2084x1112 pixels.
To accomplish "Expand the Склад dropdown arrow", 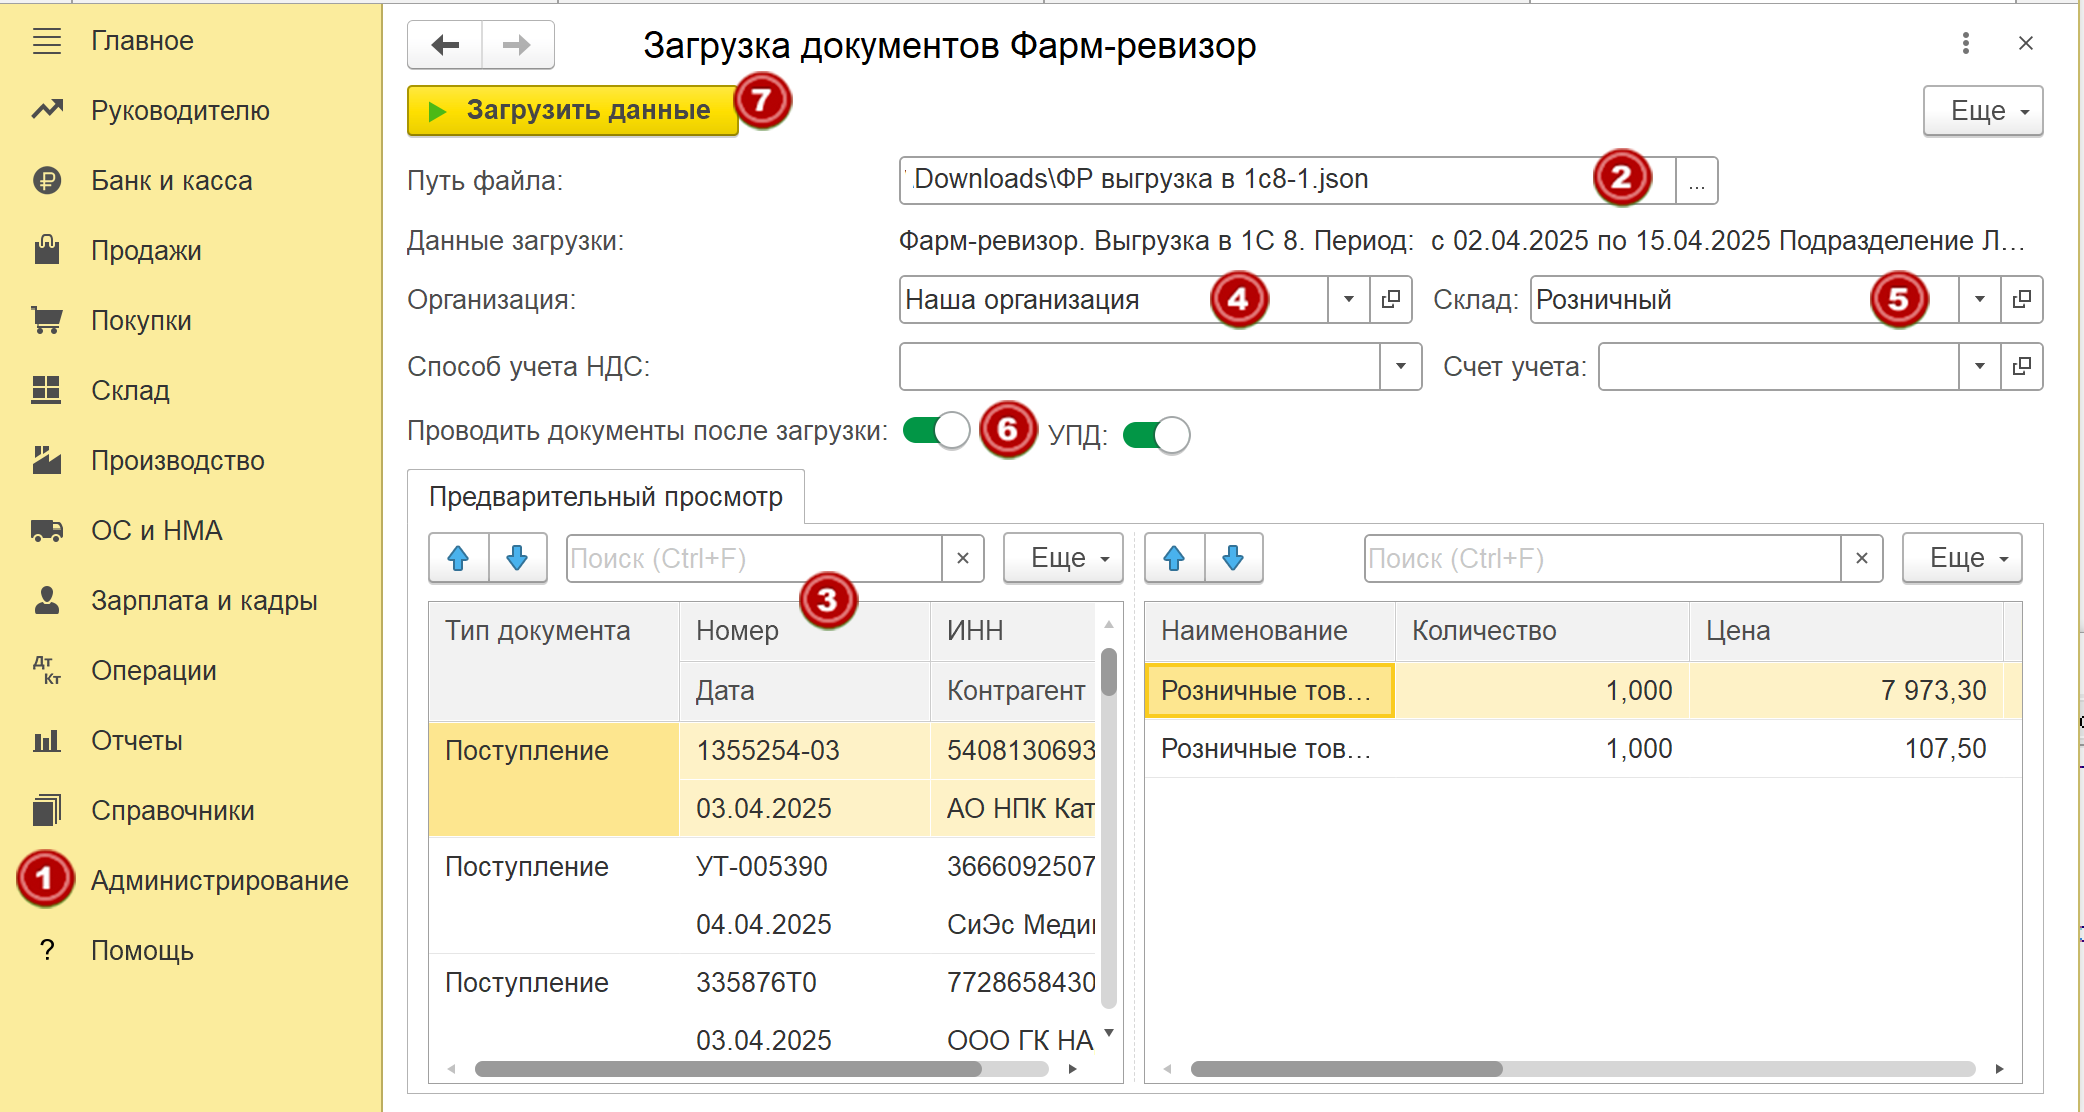I will (1979, 299).
